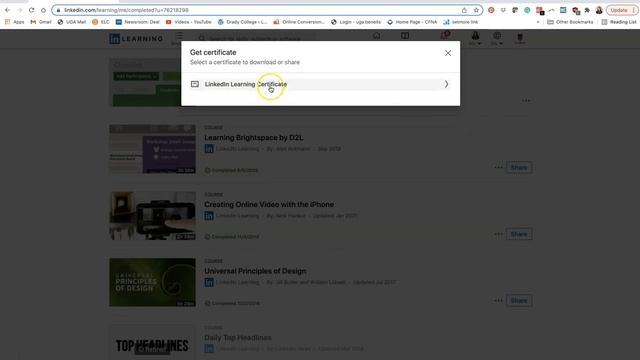Open the Pinterest red extension icon
Image resolution: width=640 pixels, height=360 pixels.
491,10
